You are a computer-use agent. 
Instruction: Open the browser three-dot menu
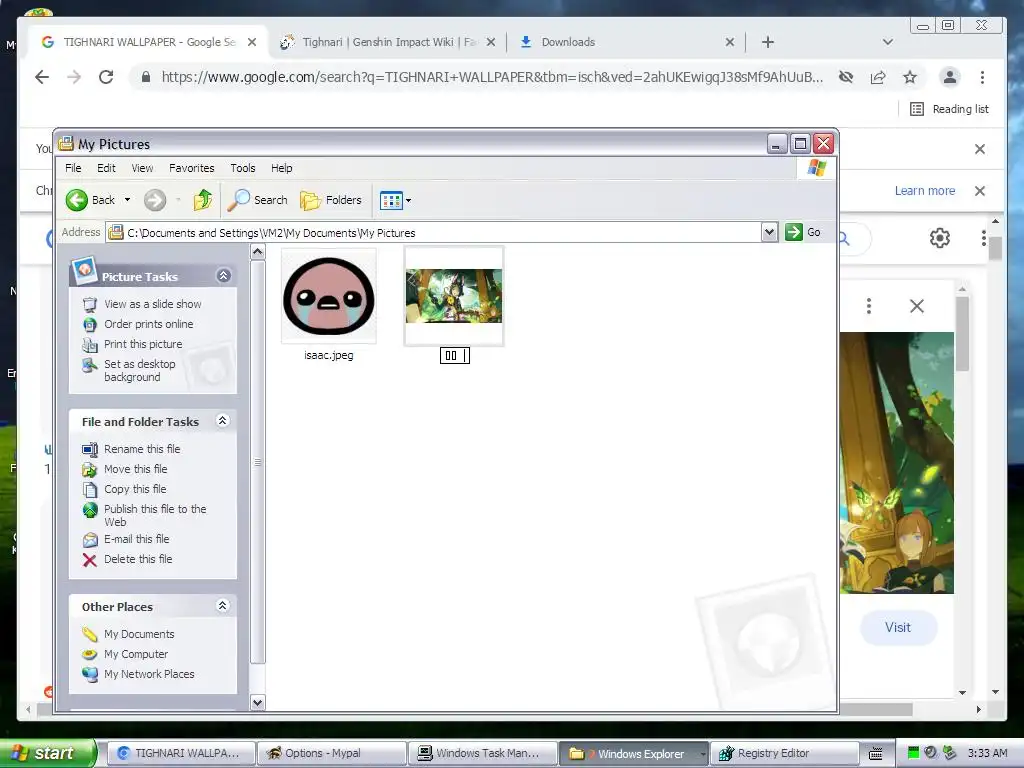point(982,77)
